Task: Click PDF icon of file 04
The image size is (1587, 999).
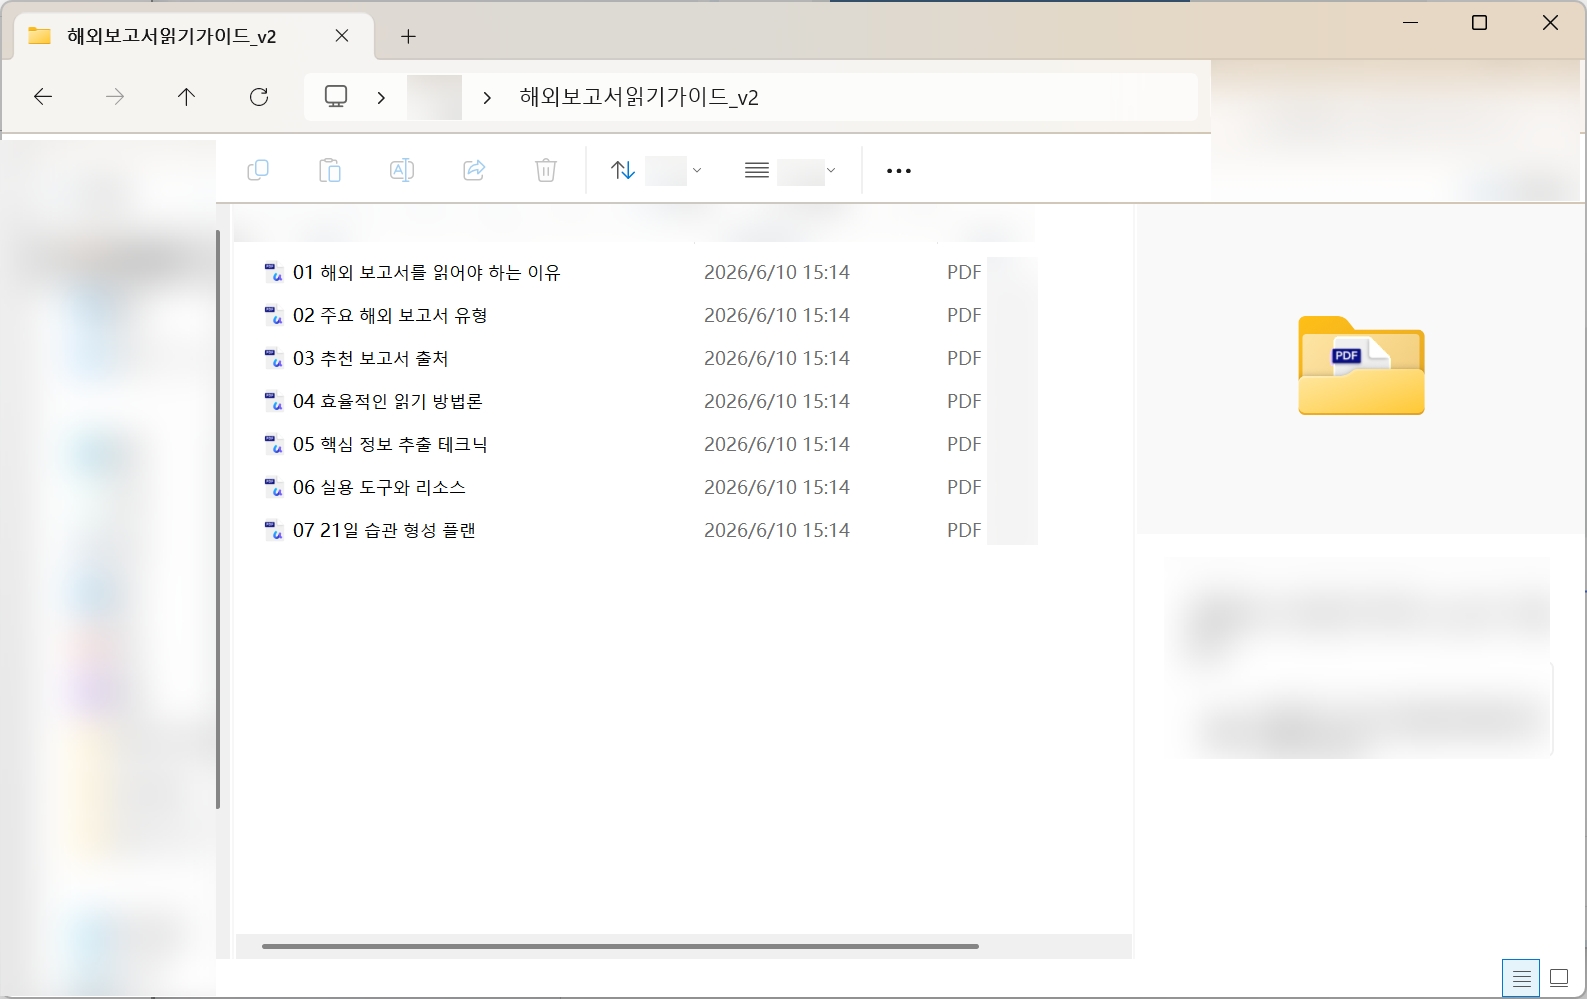Action: pyautogui.click(x=273, y=401)
